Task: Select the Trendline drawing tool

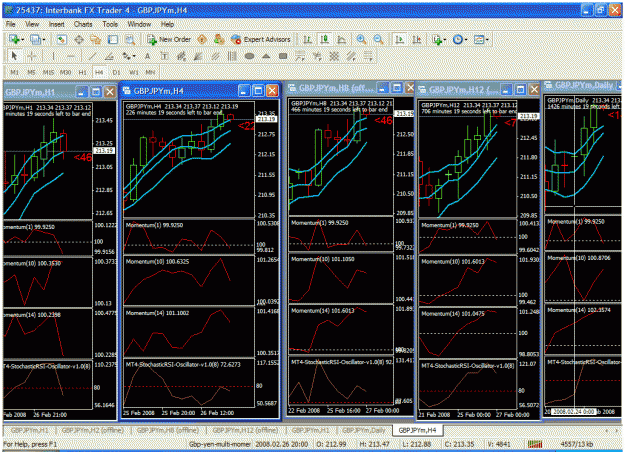Action: (x=92, y=56)
